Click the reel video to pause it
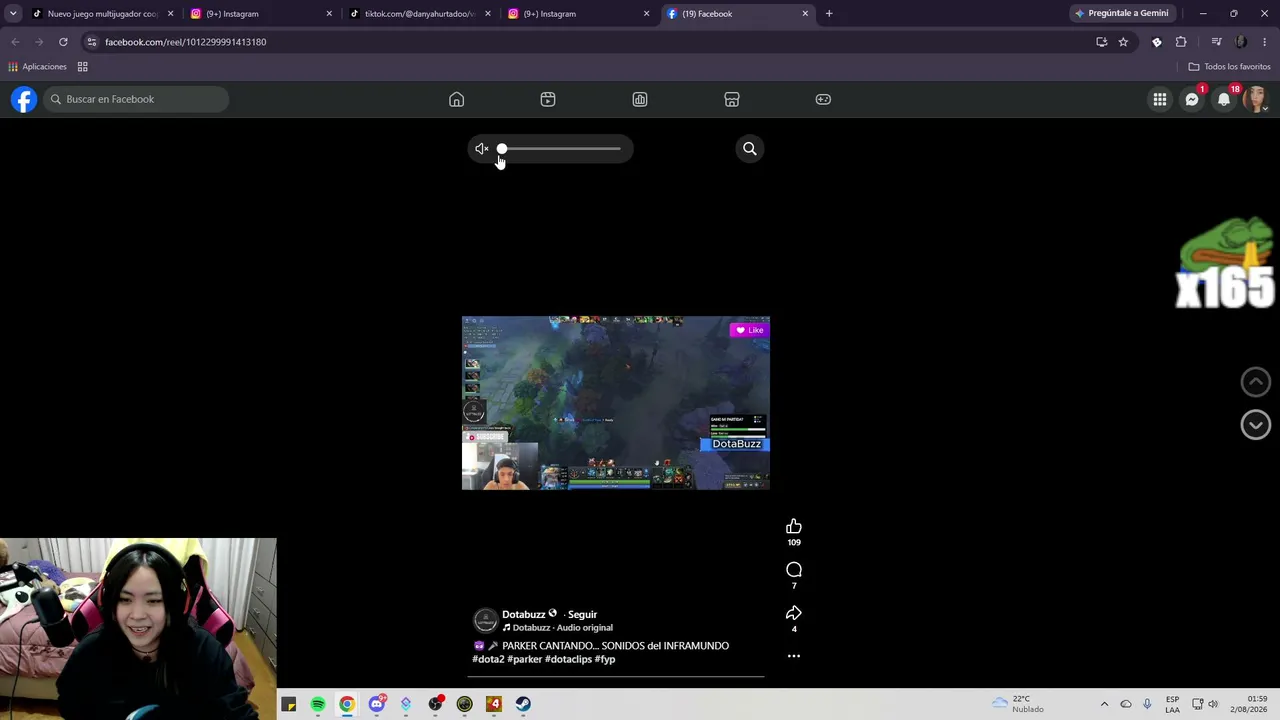This screenshot has width=1280, height=720. [x=616, y=403]
